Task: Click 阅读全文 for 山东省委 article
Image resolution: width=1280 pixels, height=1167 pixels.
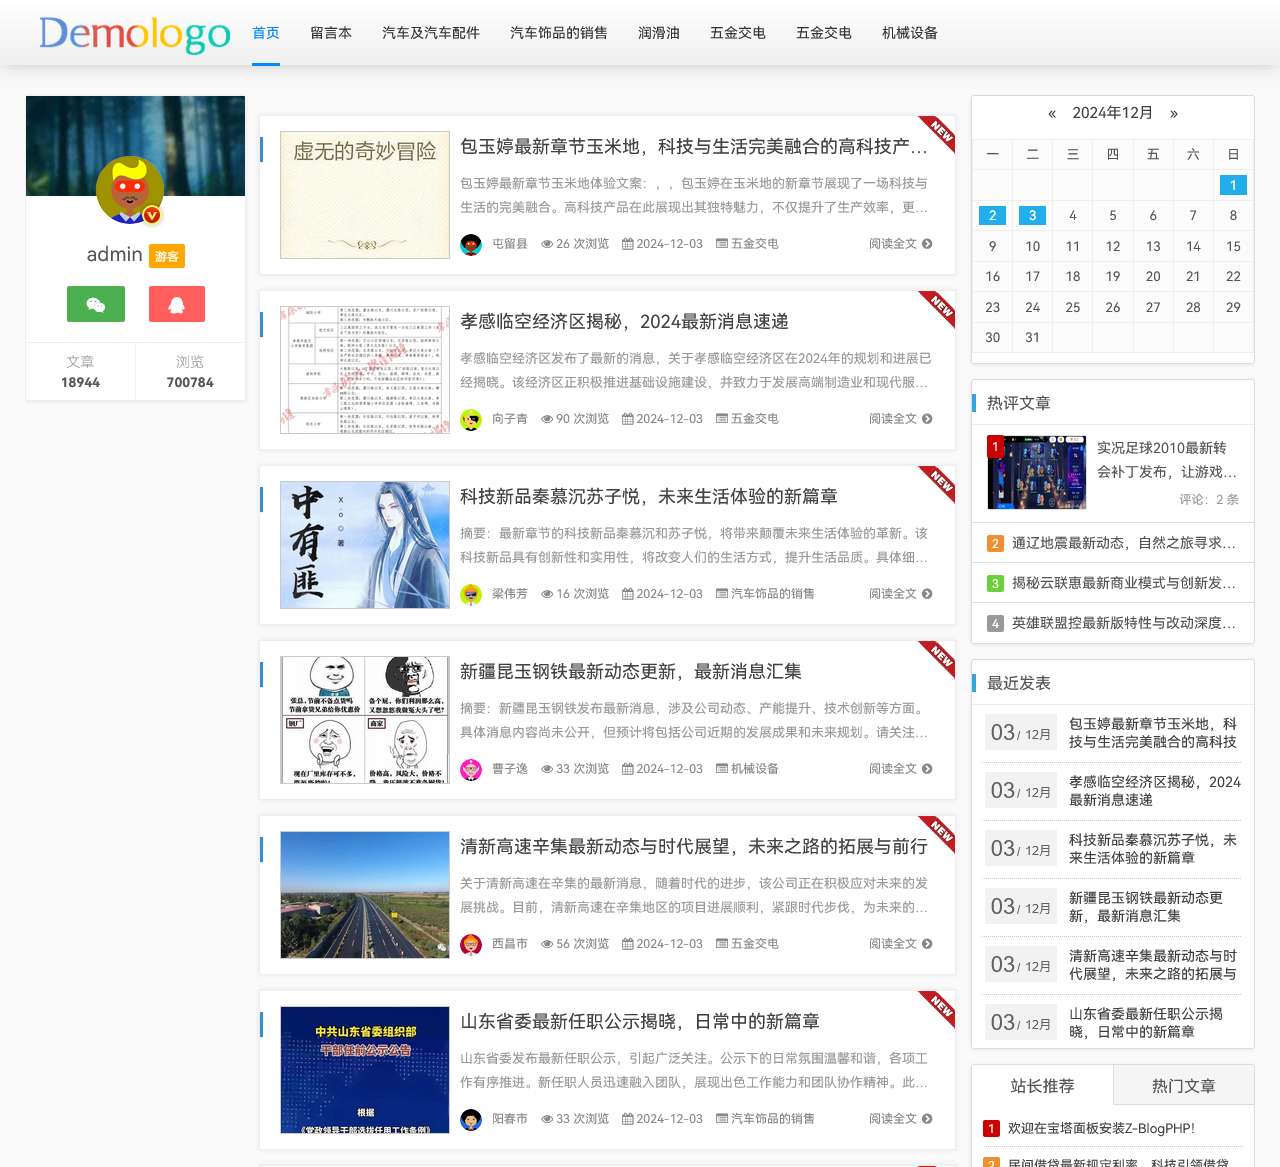Action: click(x=893, y=1119)
